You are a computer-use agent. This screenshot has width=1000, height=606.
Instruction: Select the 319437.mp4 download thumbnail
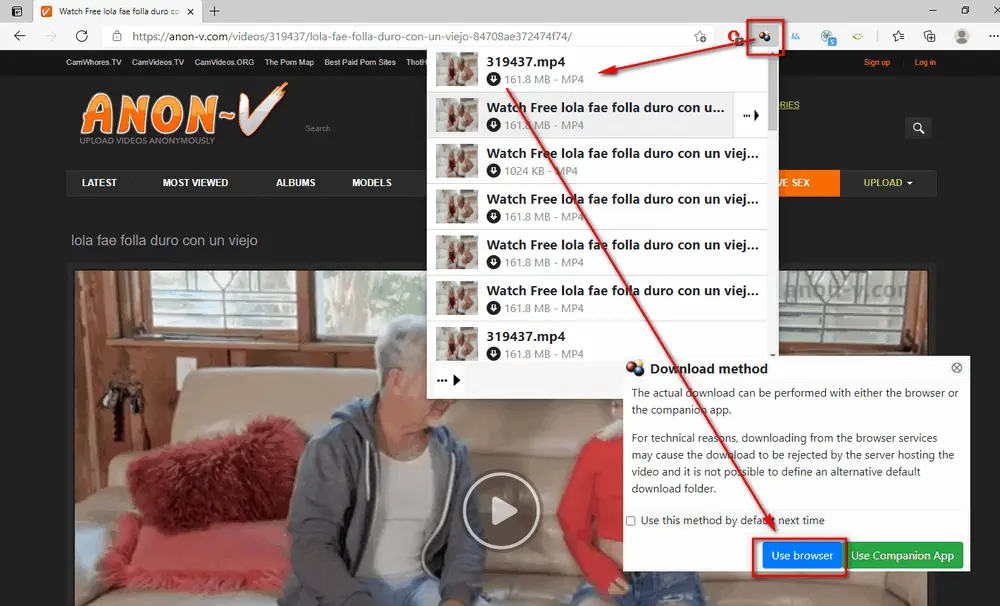point(457,68)
